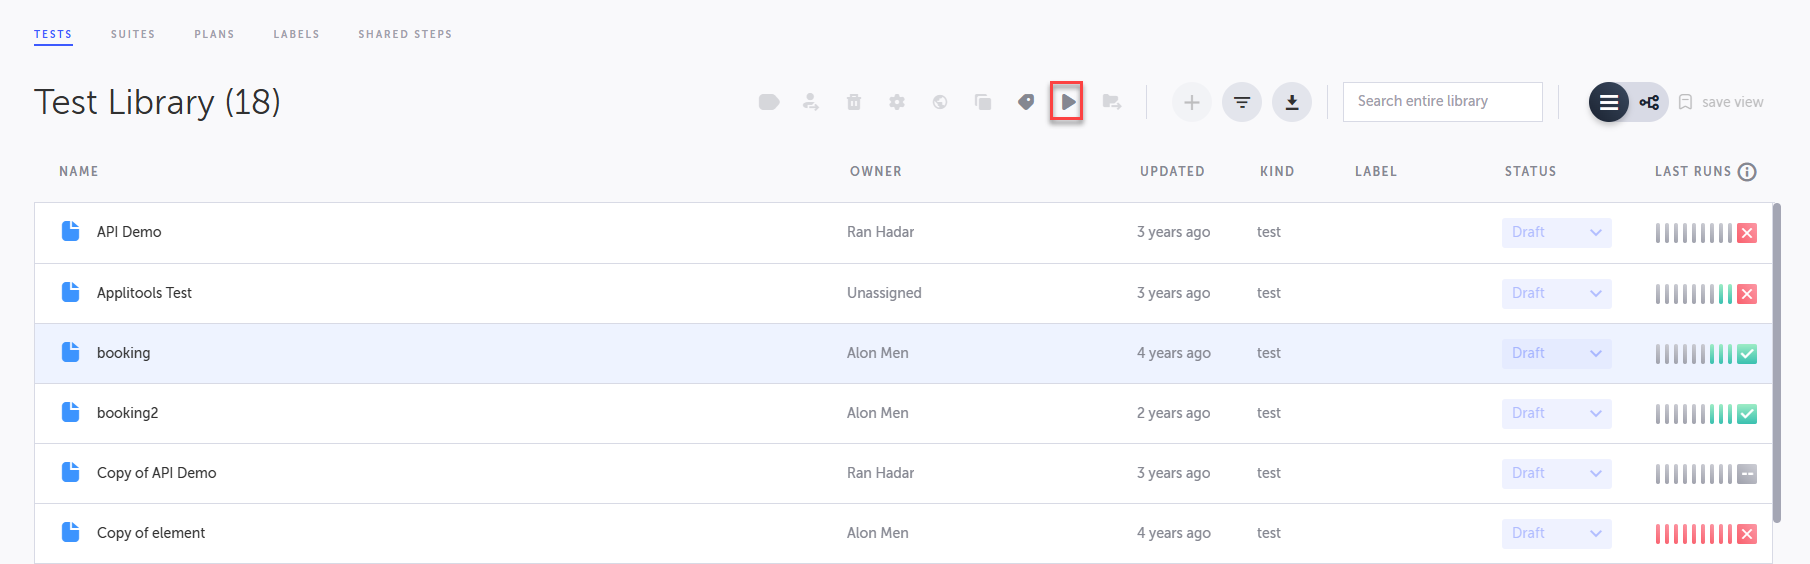Click the play/run tests icon

coord(1067,102)
